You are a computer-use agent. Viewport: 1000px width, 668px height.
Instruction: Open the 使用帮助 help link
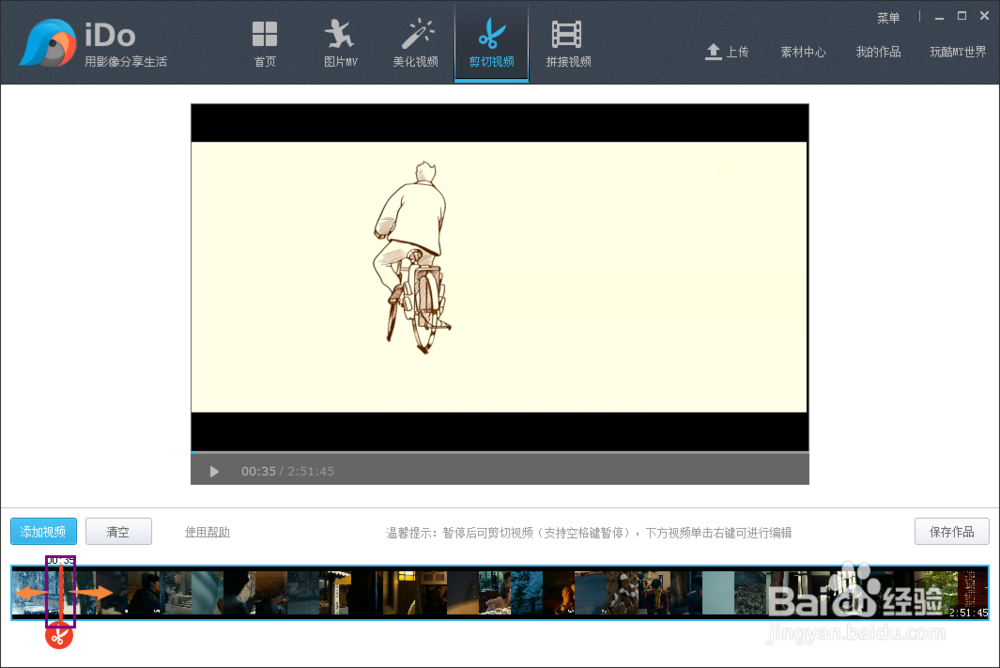[x=207, y=532]
